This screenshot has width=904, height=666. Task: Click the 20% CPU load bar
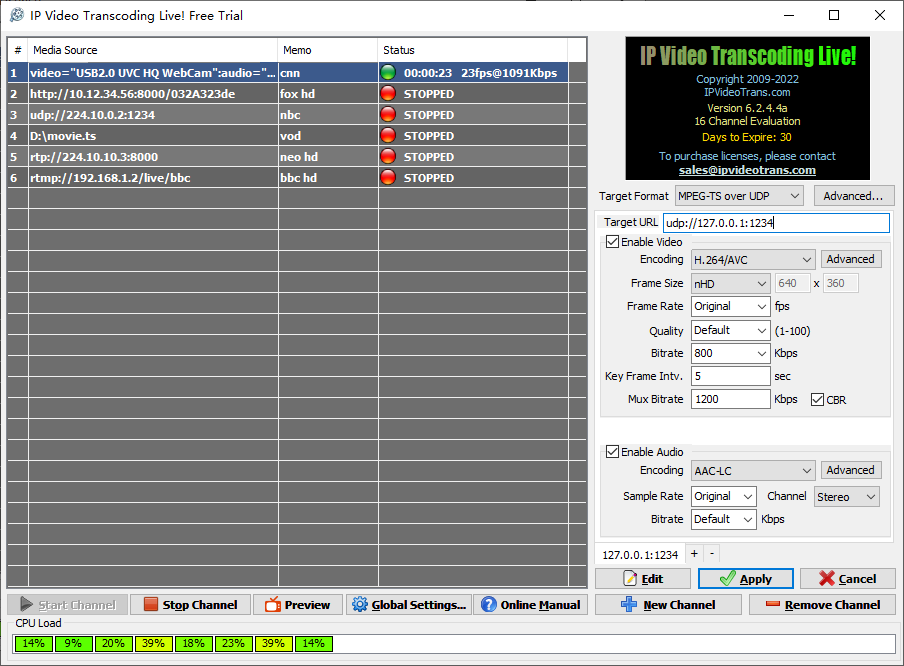[114, 644]
